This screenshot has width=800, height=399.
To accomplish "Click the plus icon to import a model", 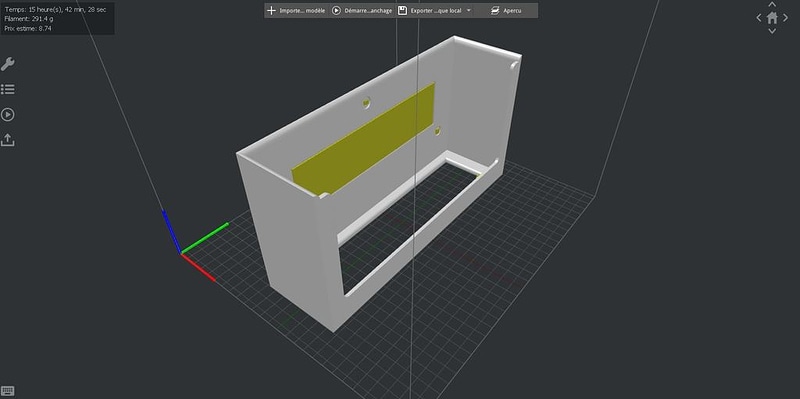I will [271, 10].
